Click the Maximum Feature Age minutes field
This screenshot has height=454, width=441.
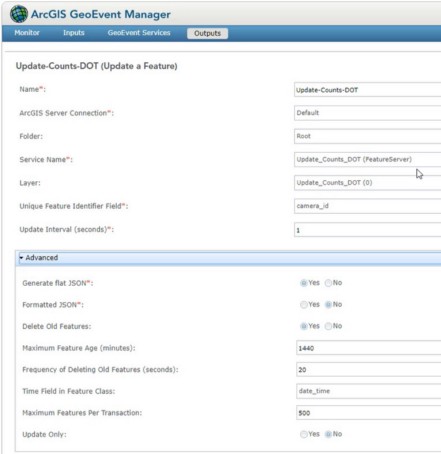click(369, 348)
